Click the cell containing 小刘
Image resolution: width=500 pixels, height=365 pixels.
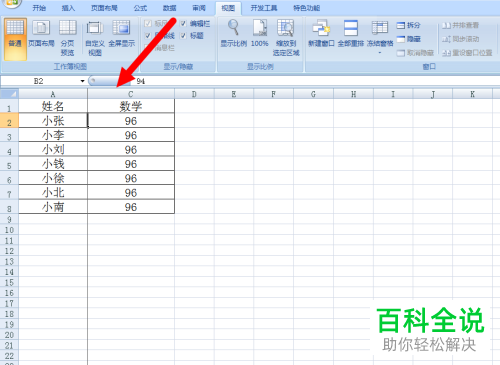coord(53,149)
